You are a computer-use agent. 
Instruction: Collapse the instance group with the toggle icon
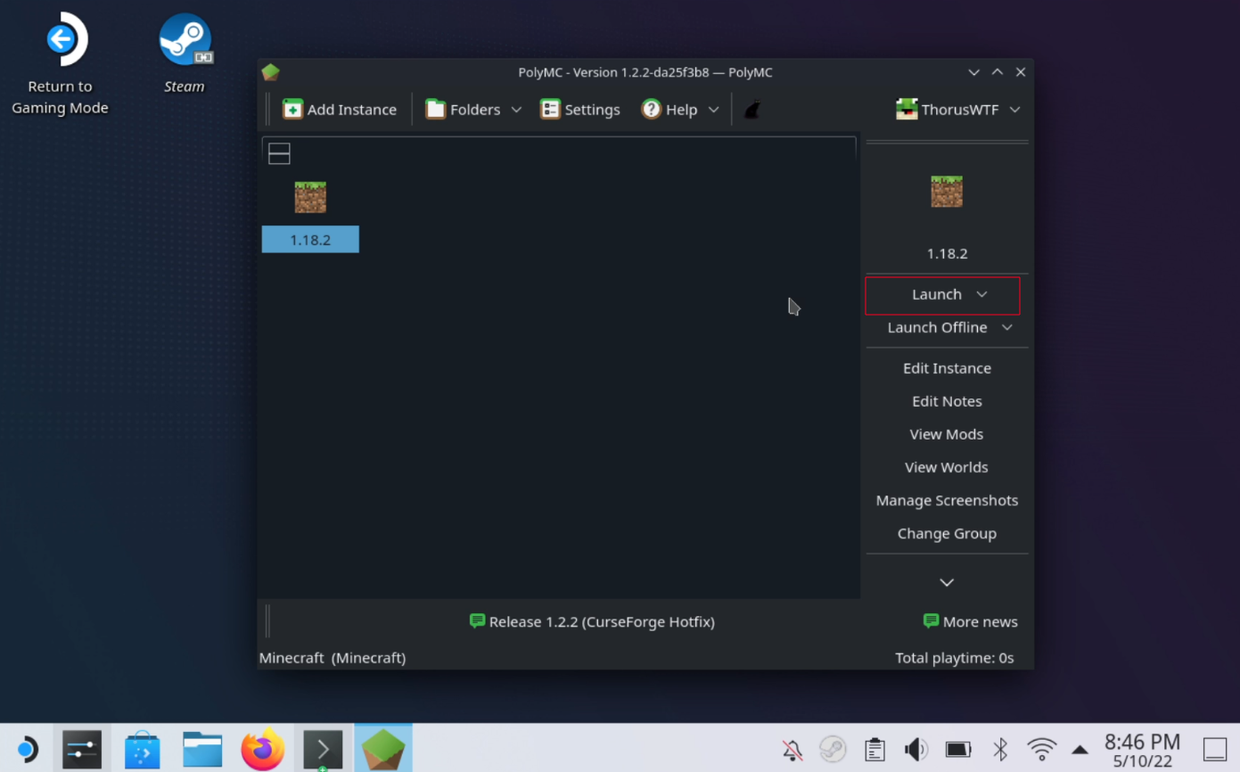(x=279, y=153)
